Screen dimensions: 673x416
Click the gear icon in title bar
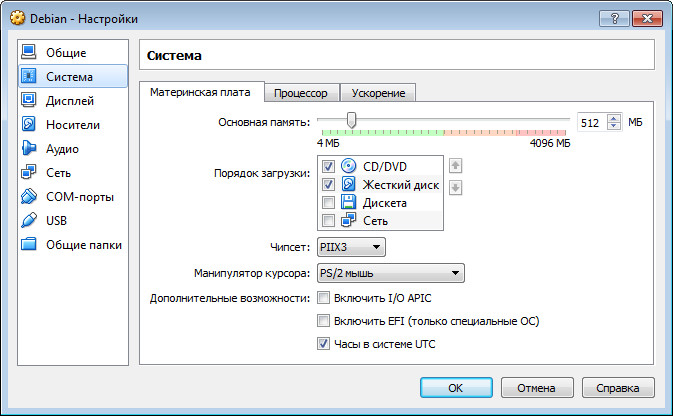[x=17, y=18]
